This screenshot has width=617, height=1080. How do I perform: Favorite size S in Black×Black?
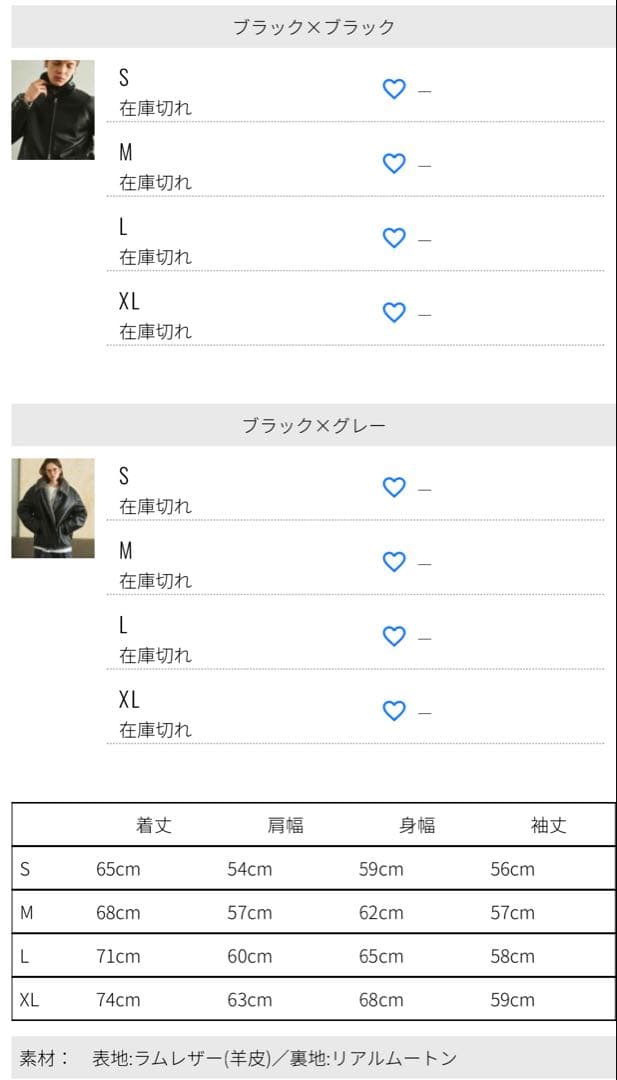[x=394, y=89]
